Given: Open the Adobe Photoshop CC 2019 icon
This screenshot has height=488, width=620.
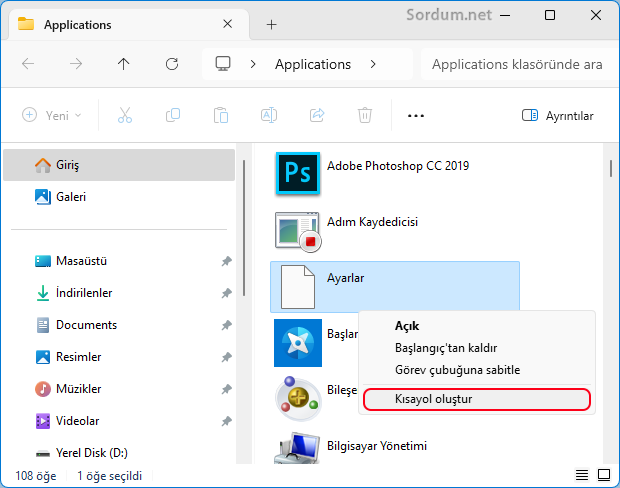Looking at the screenshot, I should pyautogui.click(x=297, y=174).
